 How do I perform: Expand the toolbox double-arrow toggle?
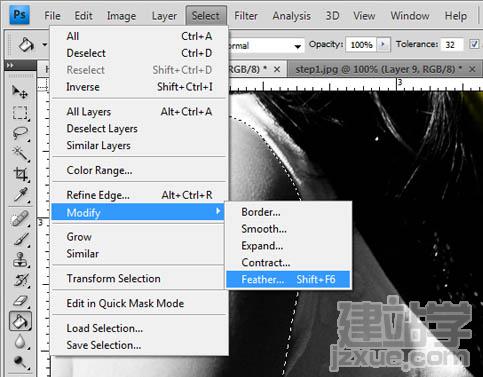click(x=10, y=65)
